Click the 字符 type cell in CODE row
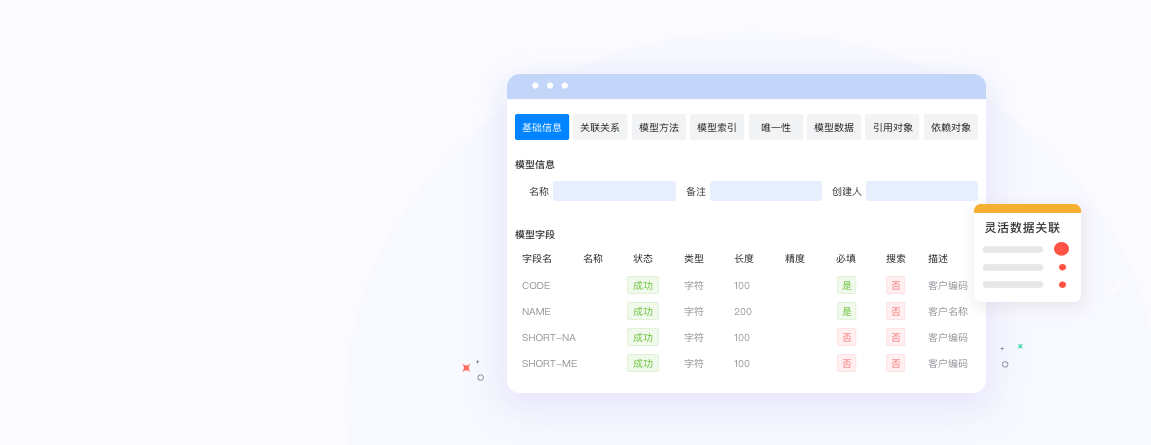This screenshot has width=1151, height=445. [694, 286]
